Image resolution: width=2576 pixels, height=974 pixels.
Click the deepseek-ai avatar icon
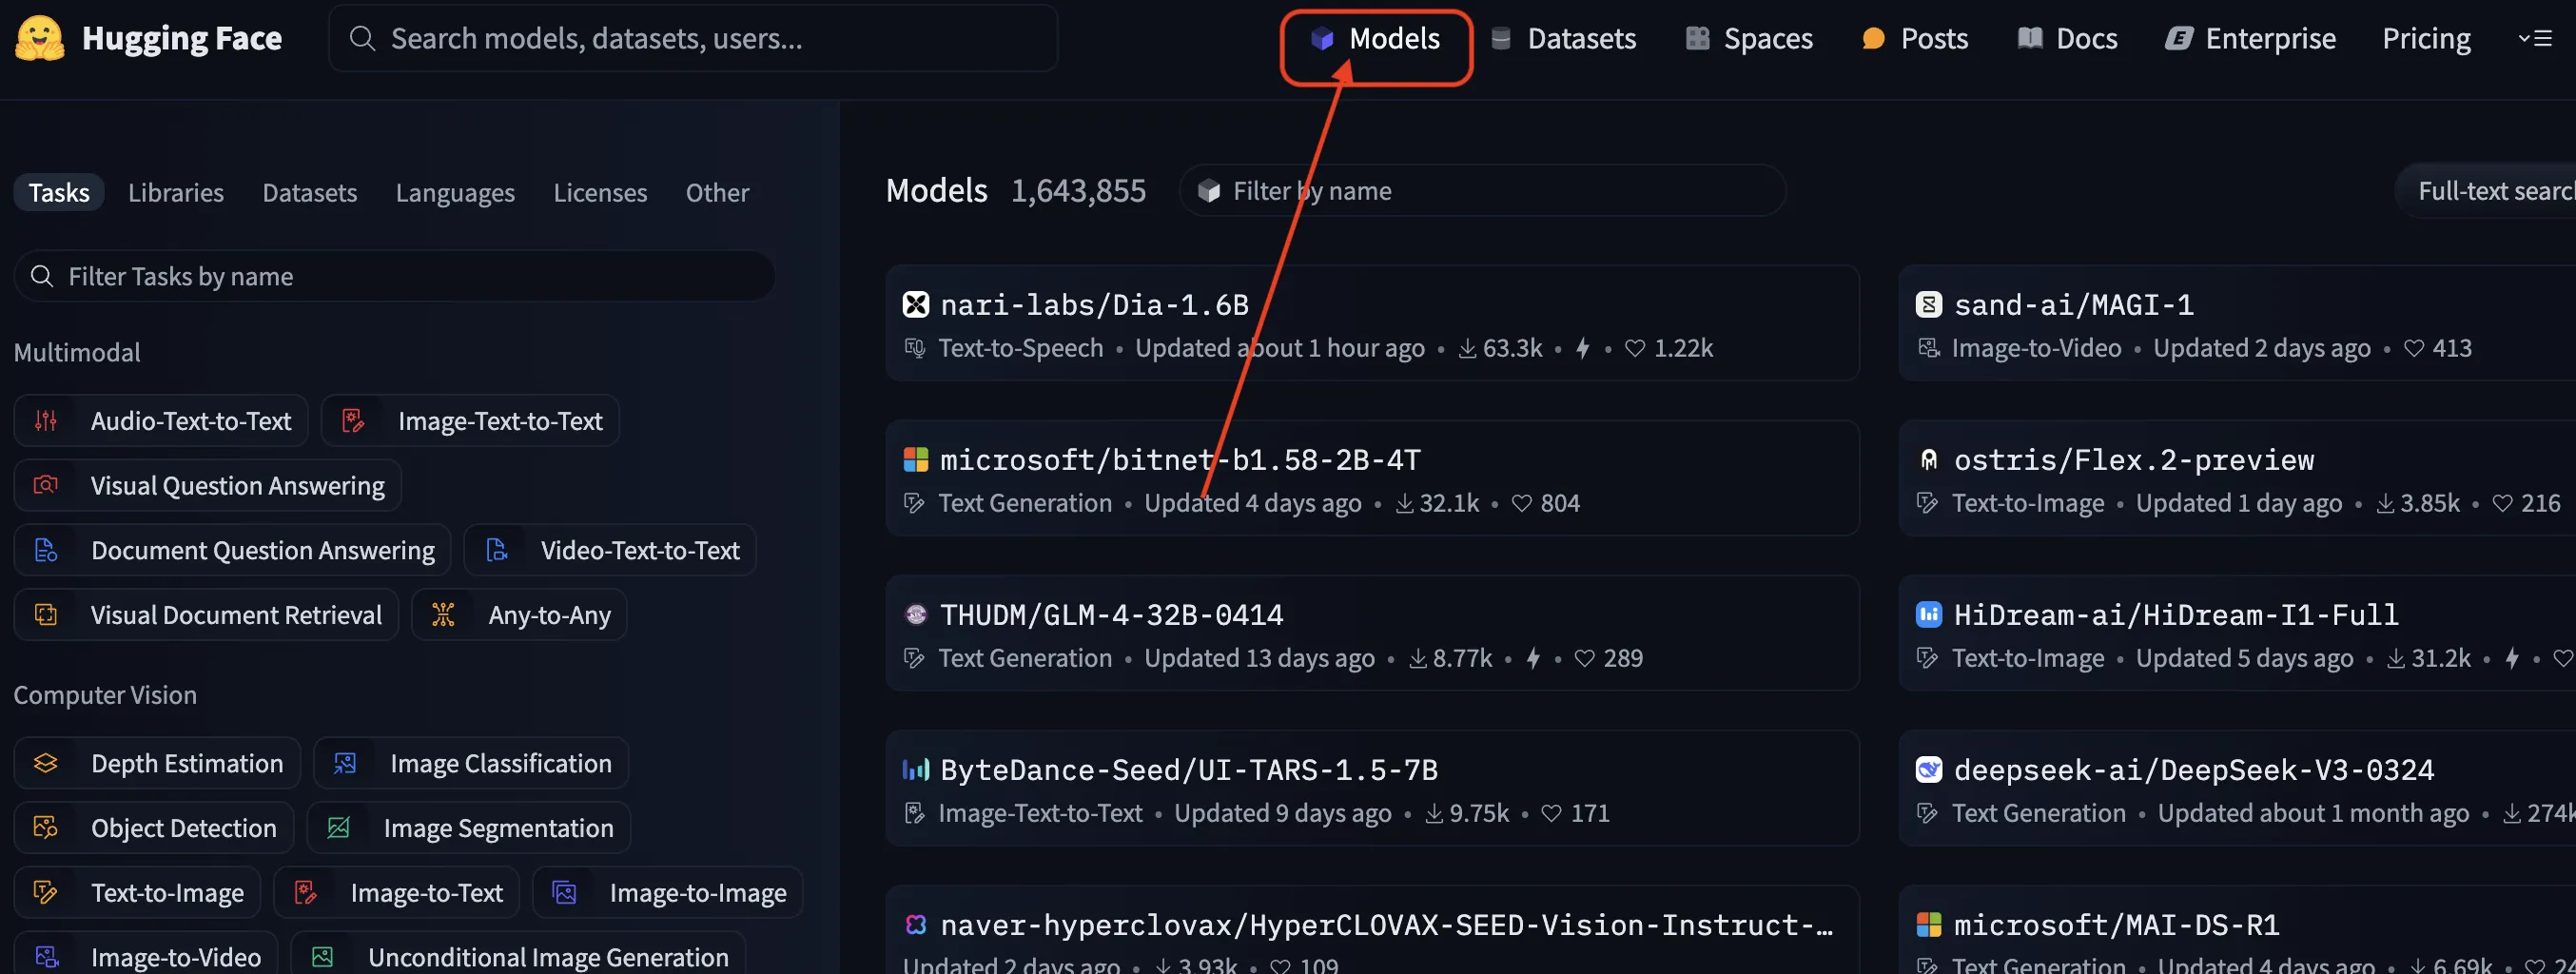[x=1928, y=769]
